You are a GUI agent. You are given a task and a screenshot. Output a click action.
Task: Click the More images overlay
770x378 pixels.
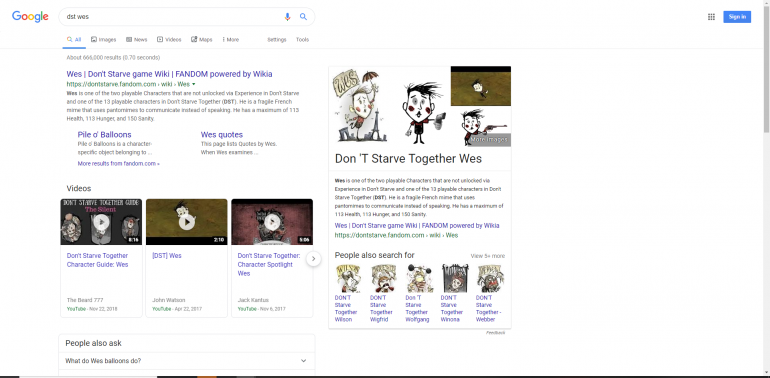coord(489,140)
